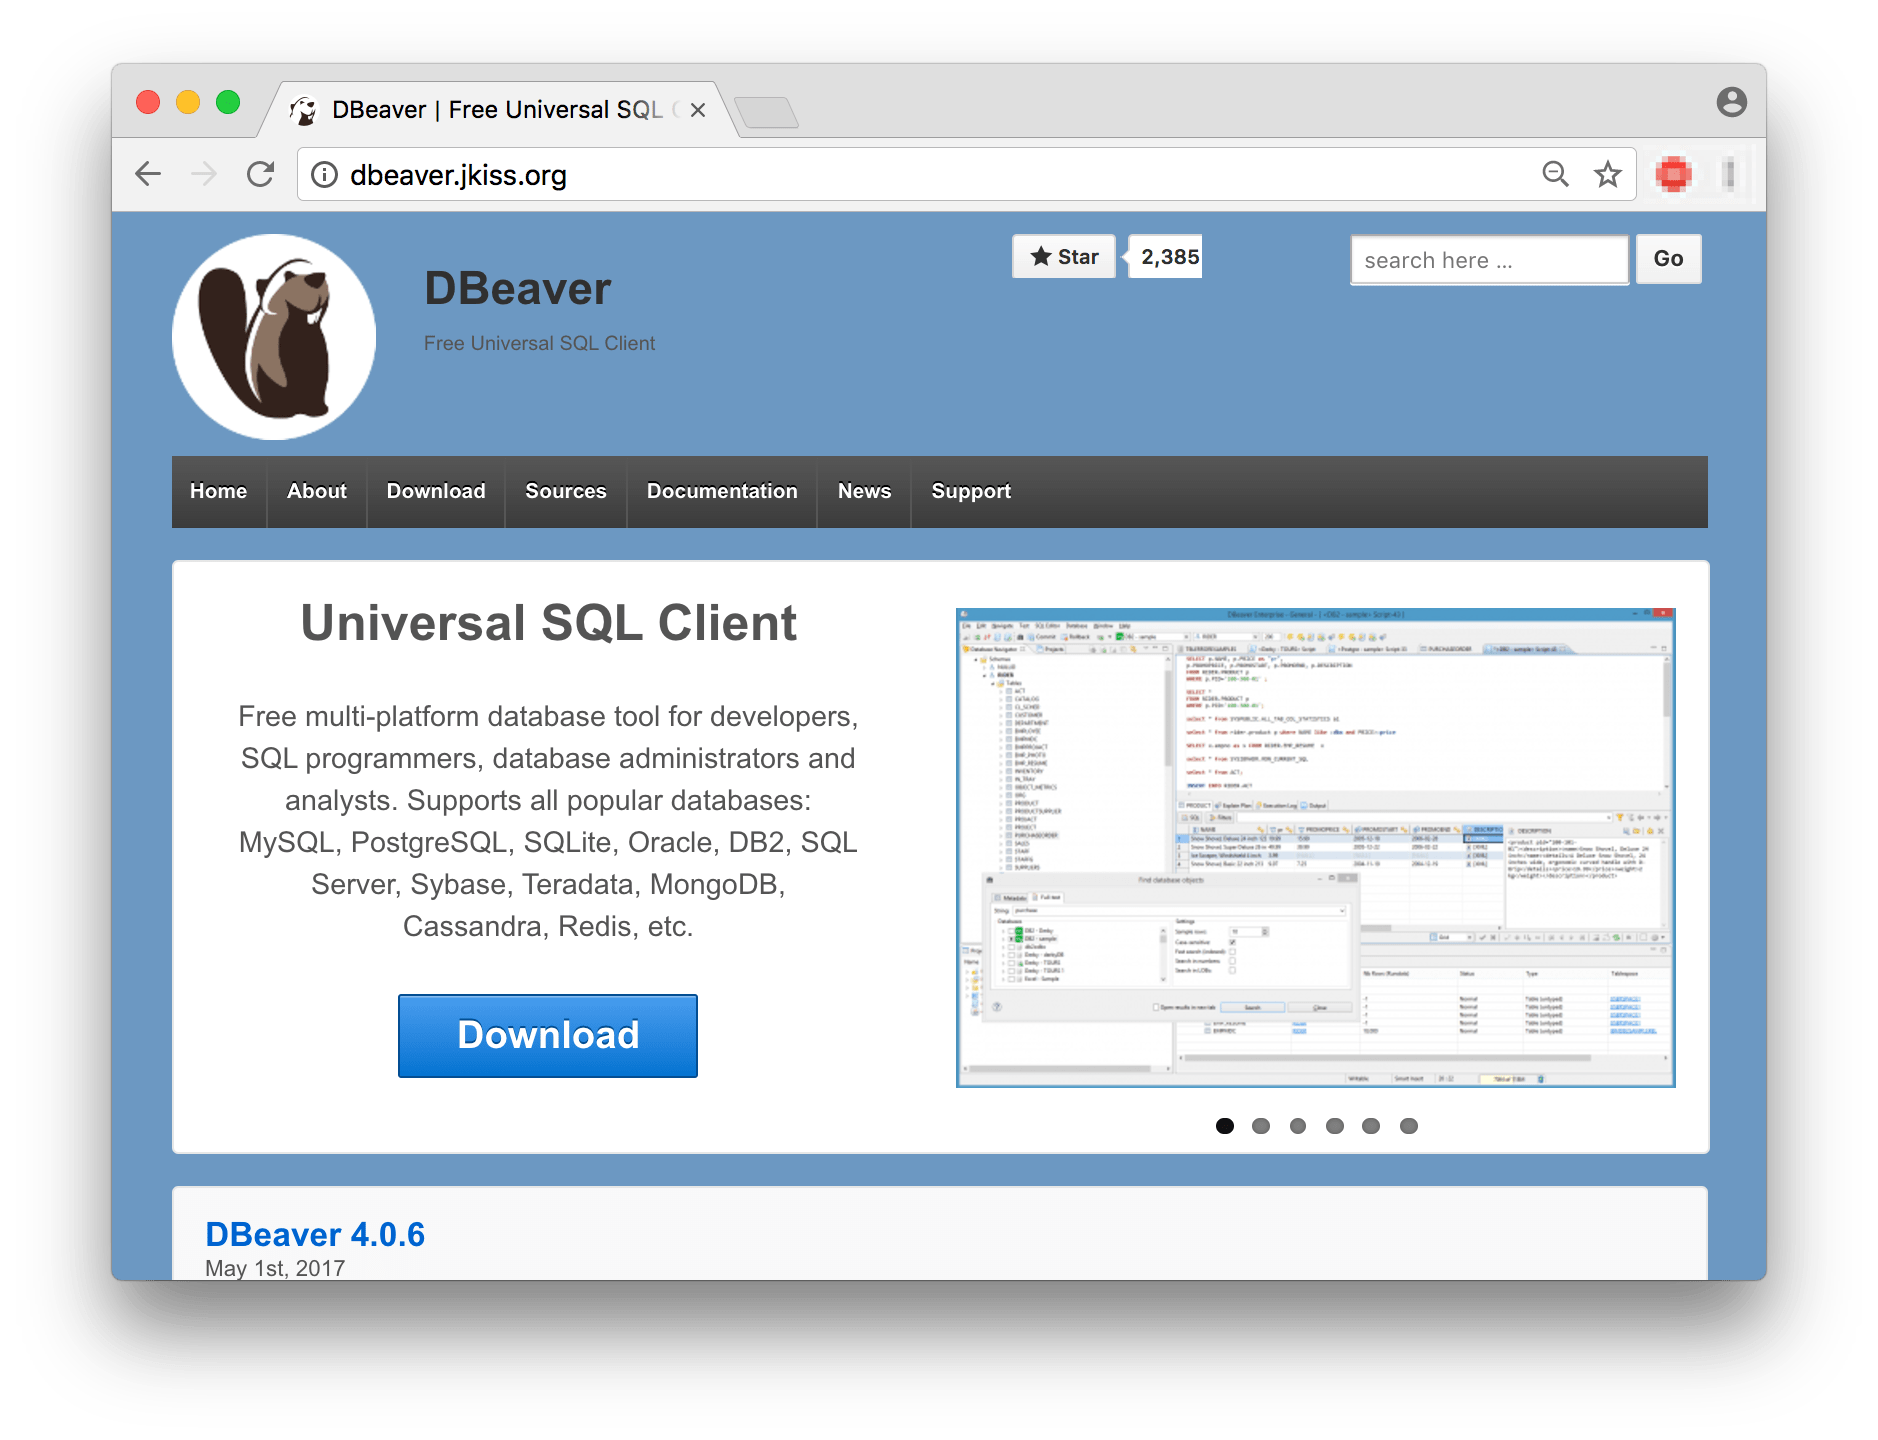Image resolution: width=1878 pixels, height=1440 pixels.
Task: Click the GitHub Star button
Action: (x=1064, y=257)
